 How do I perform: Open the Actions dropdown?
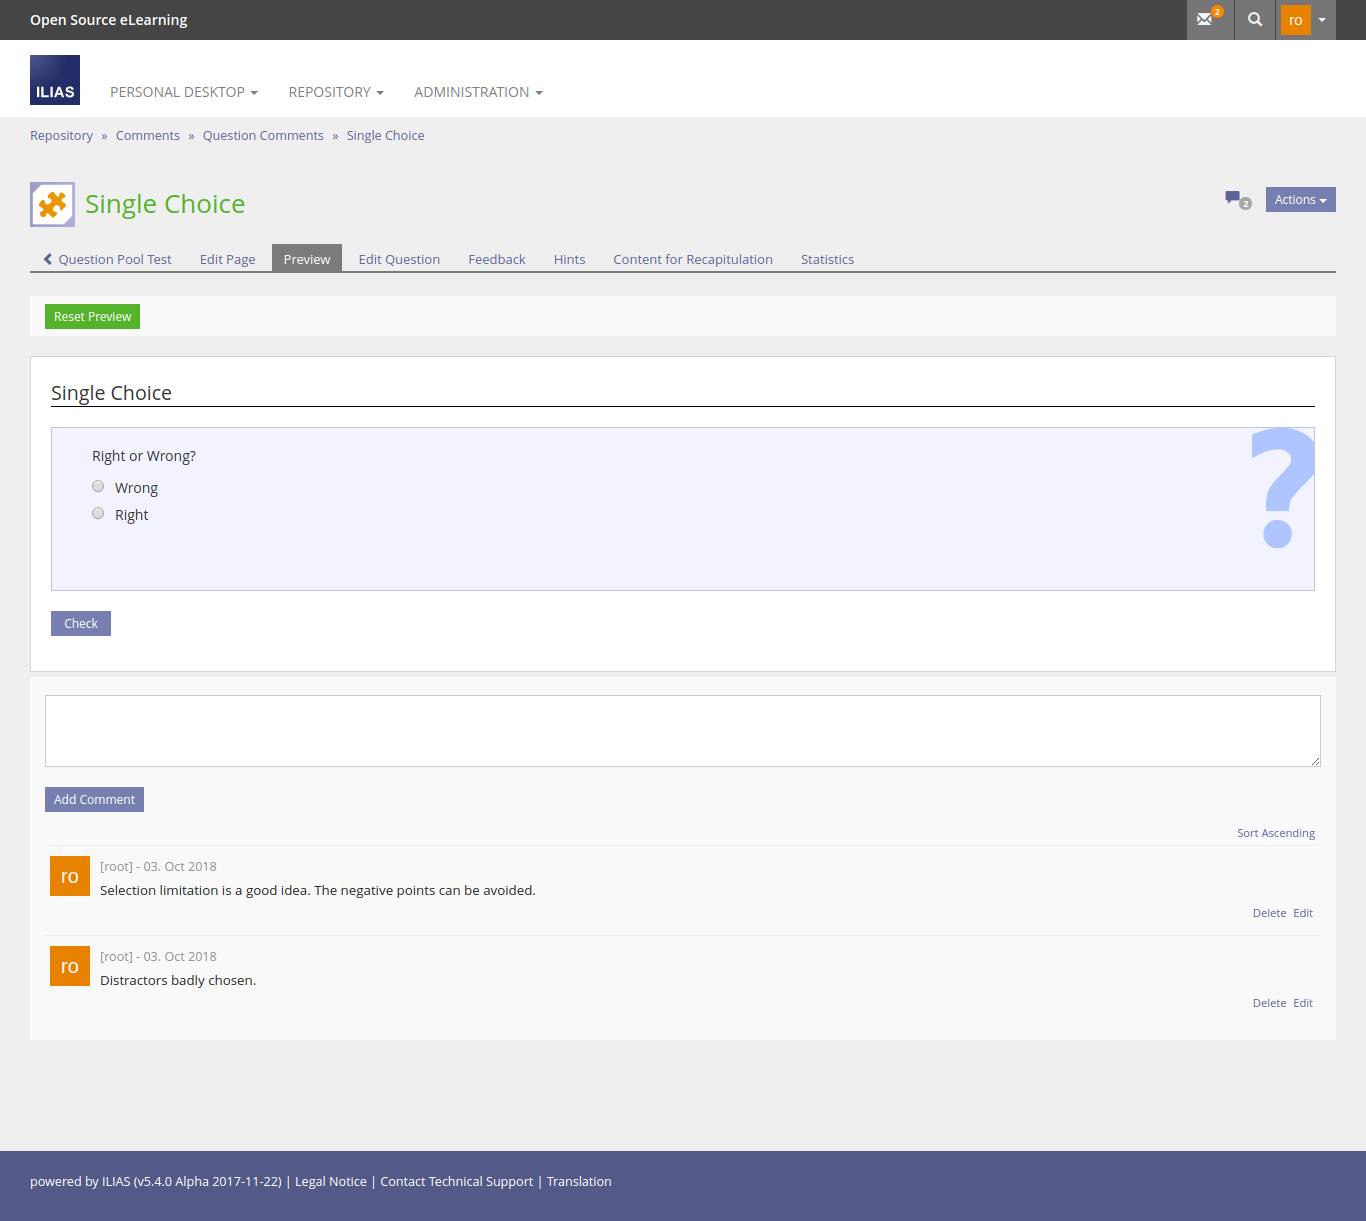click(x=1300, y=200)
